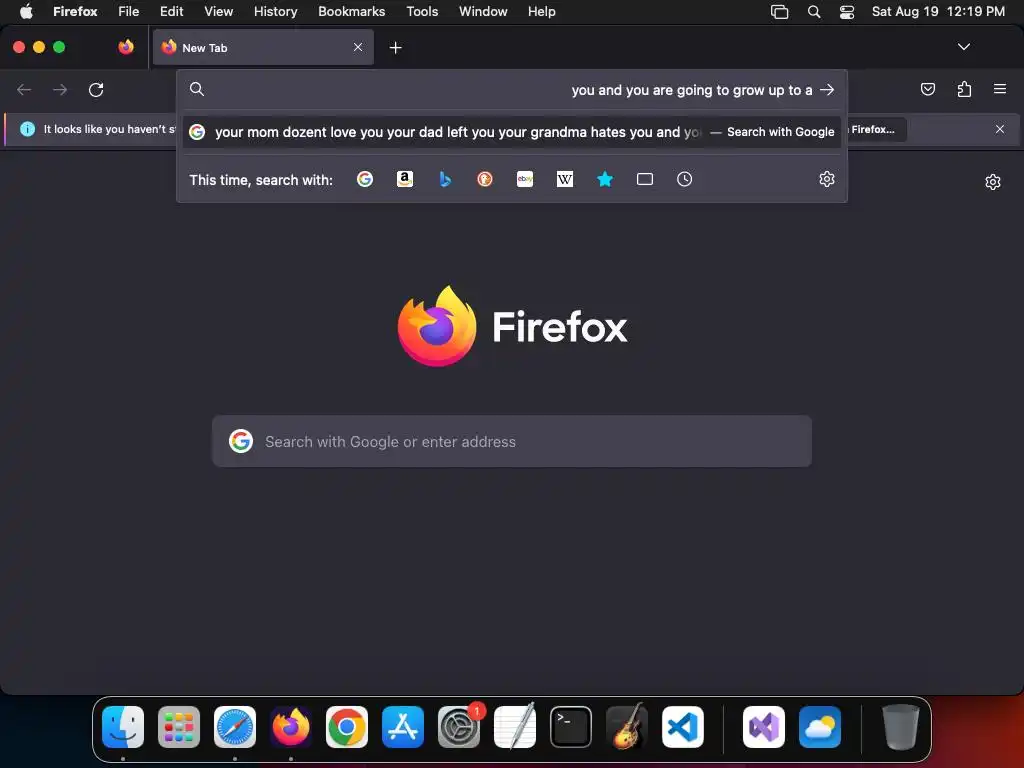Focus the address bar text field

tap(512, 89)
